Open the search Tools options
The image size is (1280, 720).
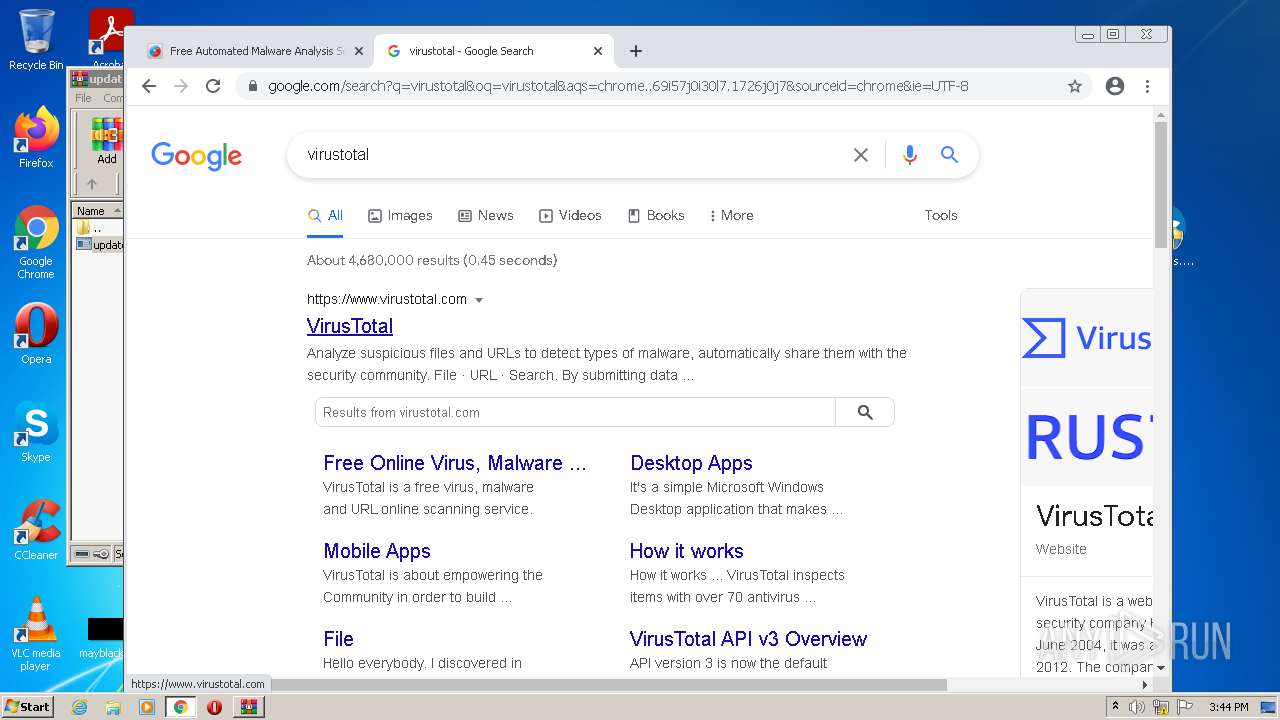pos(941,216)
